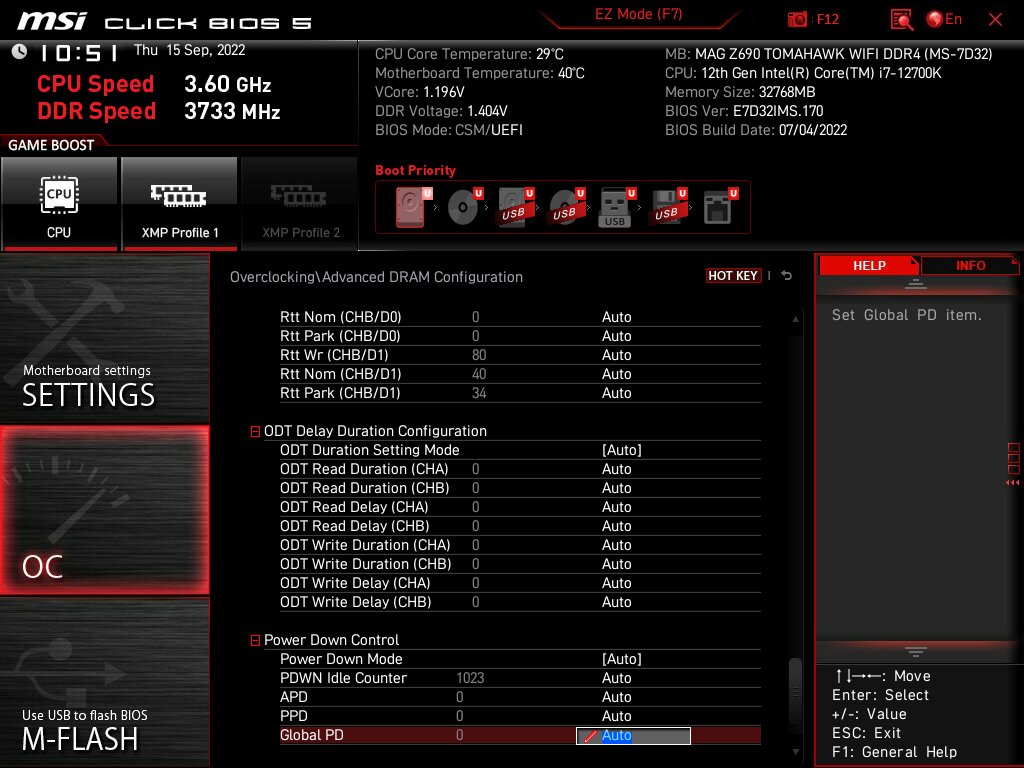Viewport: 1024px width, 768px height.
Task: Collapse the Power Down Control group
Action: point(255,641)
